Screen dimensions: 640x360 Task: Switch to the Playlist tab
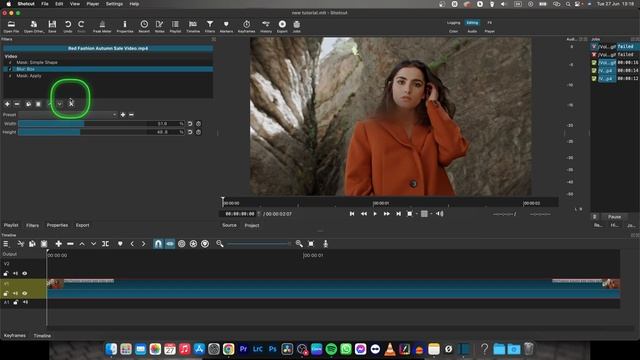pyautogui.click(x=11, y=225)
